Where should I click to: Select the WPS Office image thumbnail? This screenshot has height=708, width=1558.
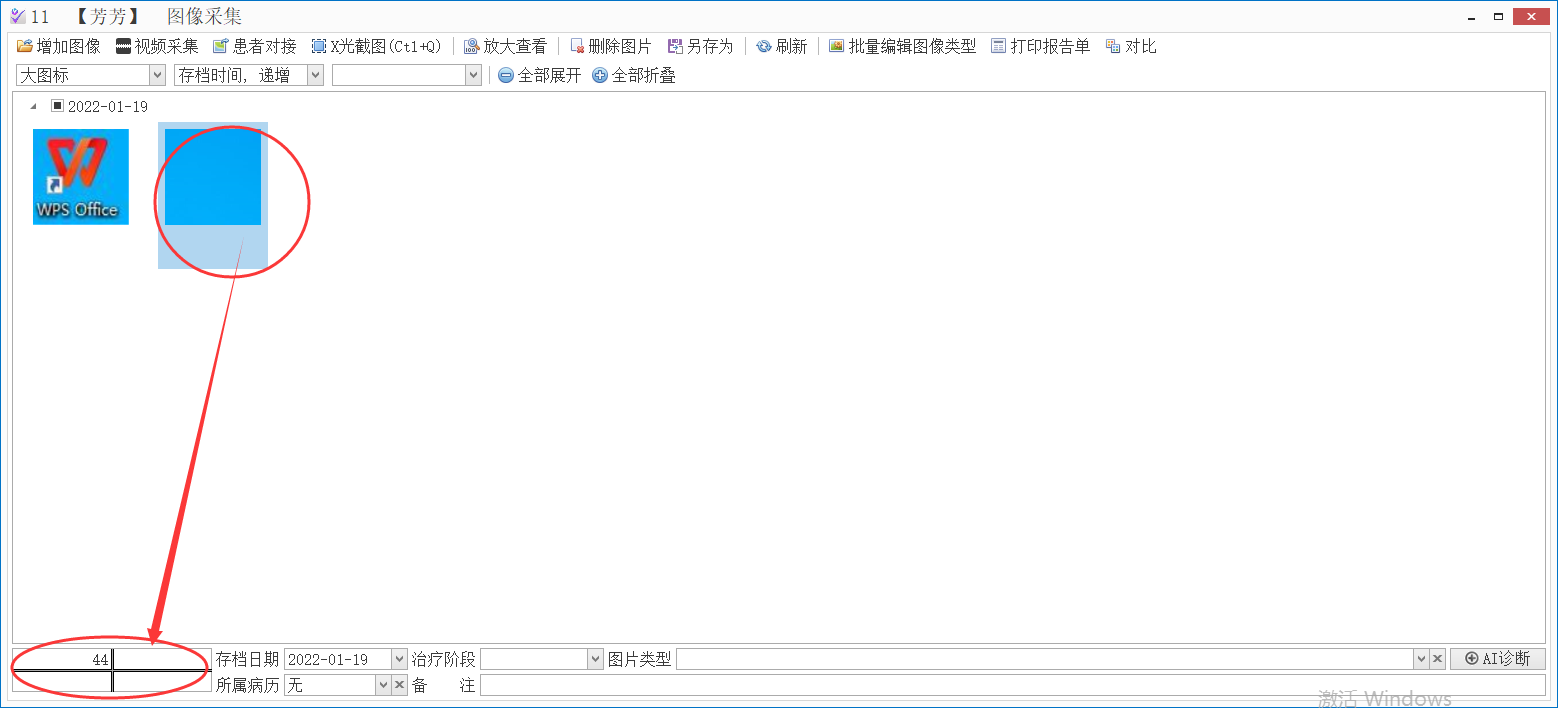click(81, 177)
